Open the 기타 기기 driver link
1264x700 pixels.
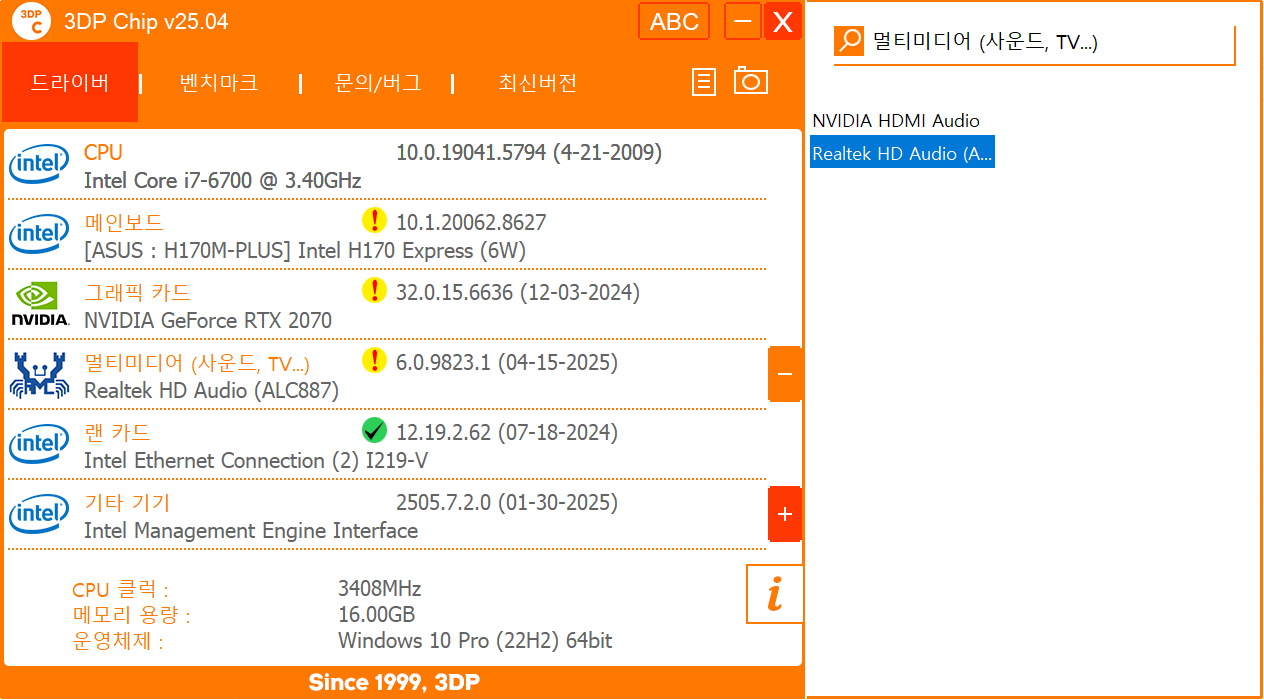[x=127, y=502]
